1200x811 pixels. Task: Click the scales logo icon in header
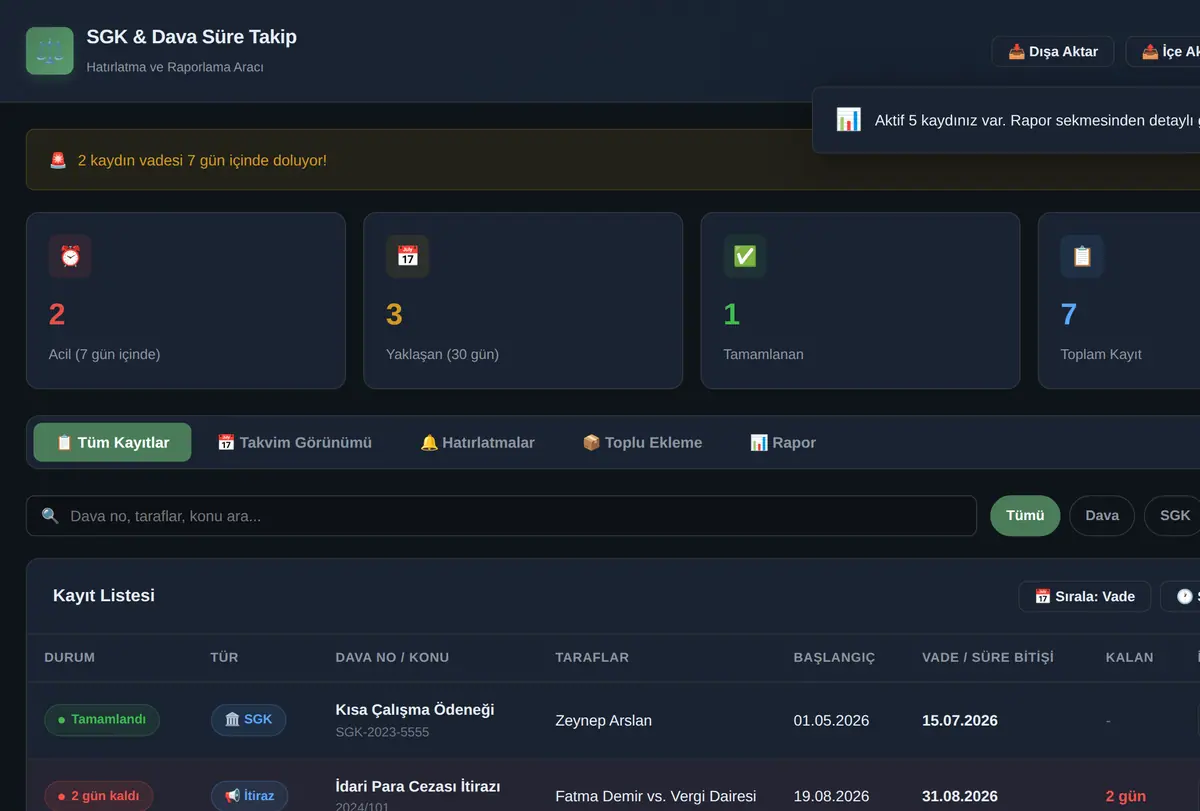[50, 51]
